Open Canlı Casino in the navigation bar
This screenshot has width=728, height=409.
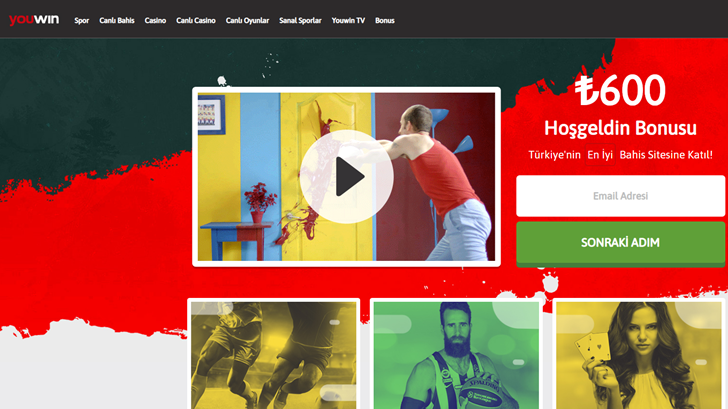coord(195,20)
